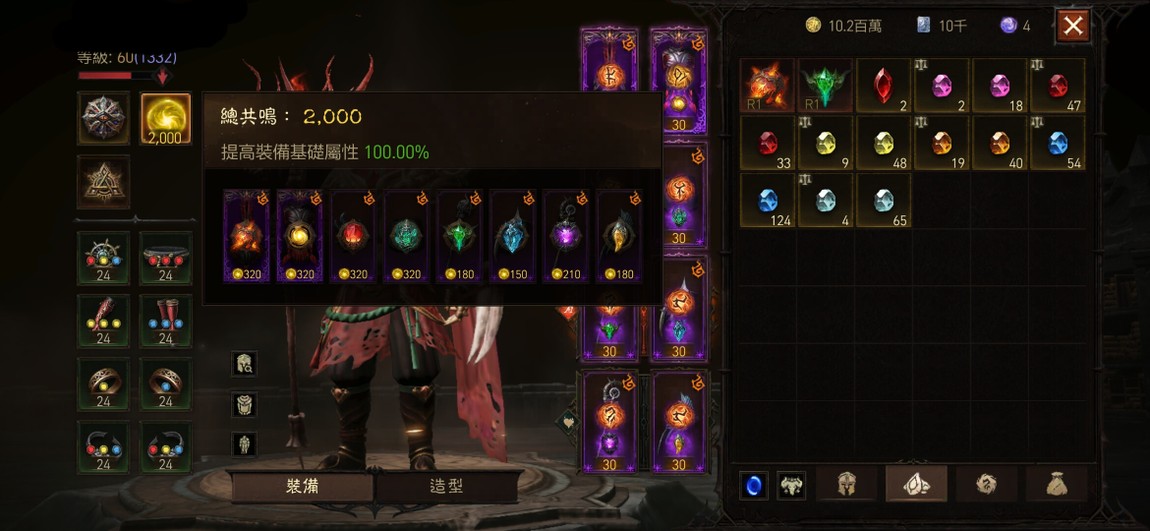
Task: Toggle the chest armor display icon
Action: 244,404
